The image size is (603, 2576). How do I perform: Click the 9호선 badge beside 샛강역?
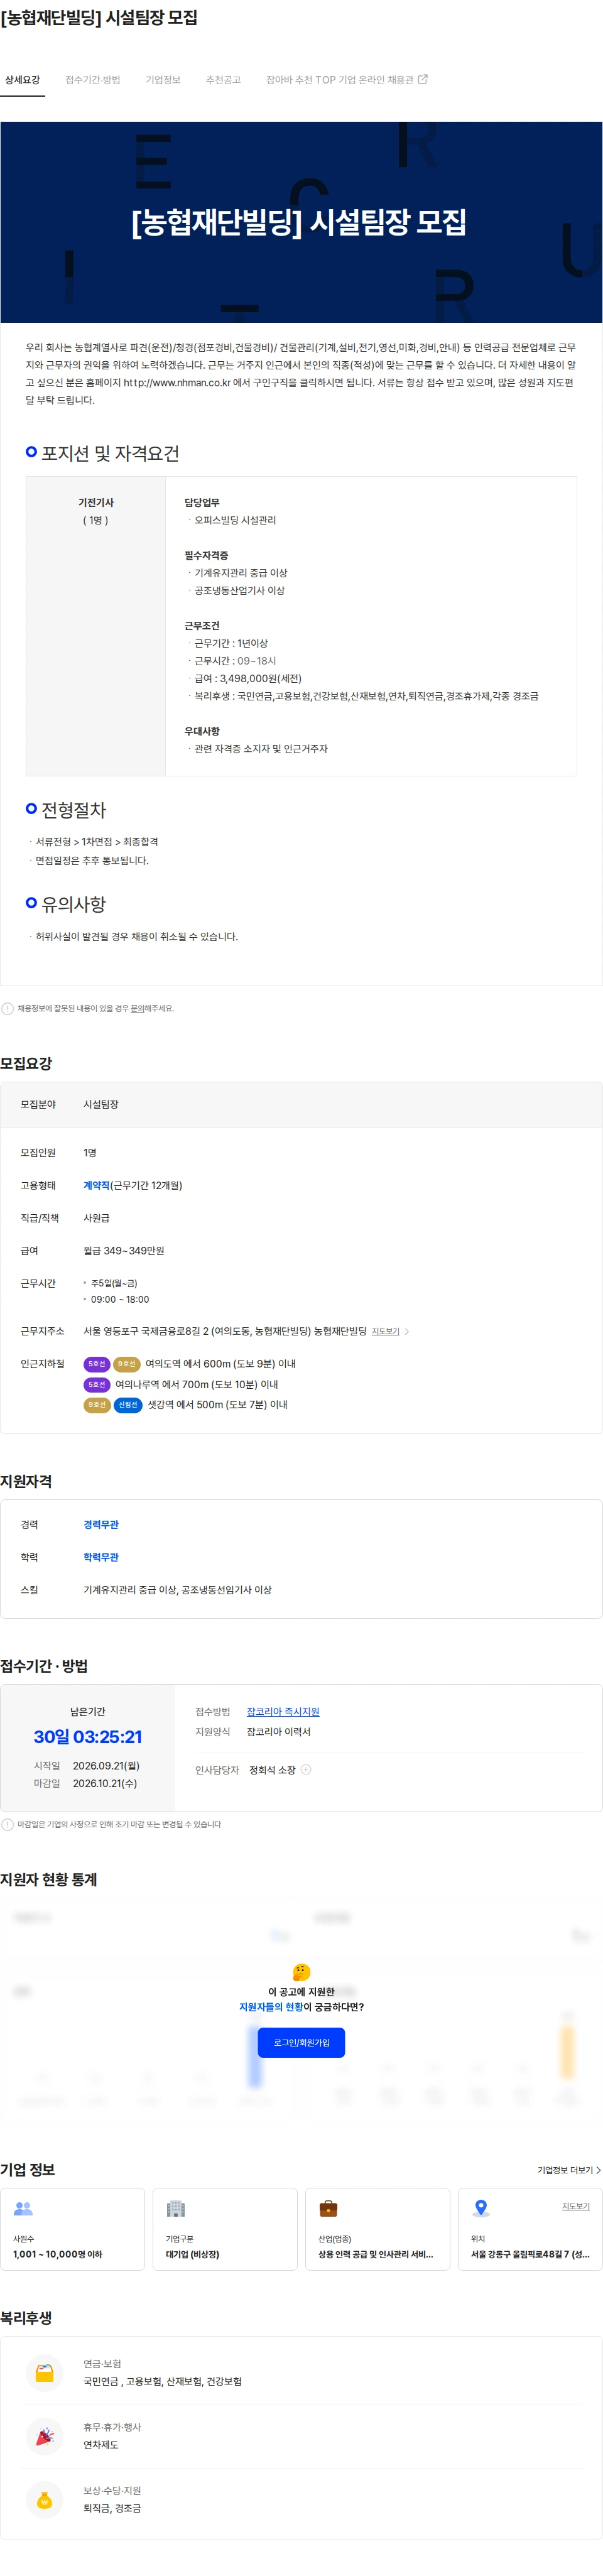click(x=96, y=1405)
